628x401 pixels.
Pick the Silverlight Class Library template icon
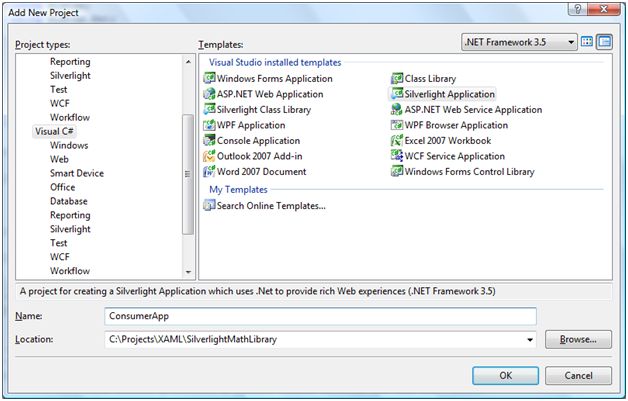coord(209,110)
